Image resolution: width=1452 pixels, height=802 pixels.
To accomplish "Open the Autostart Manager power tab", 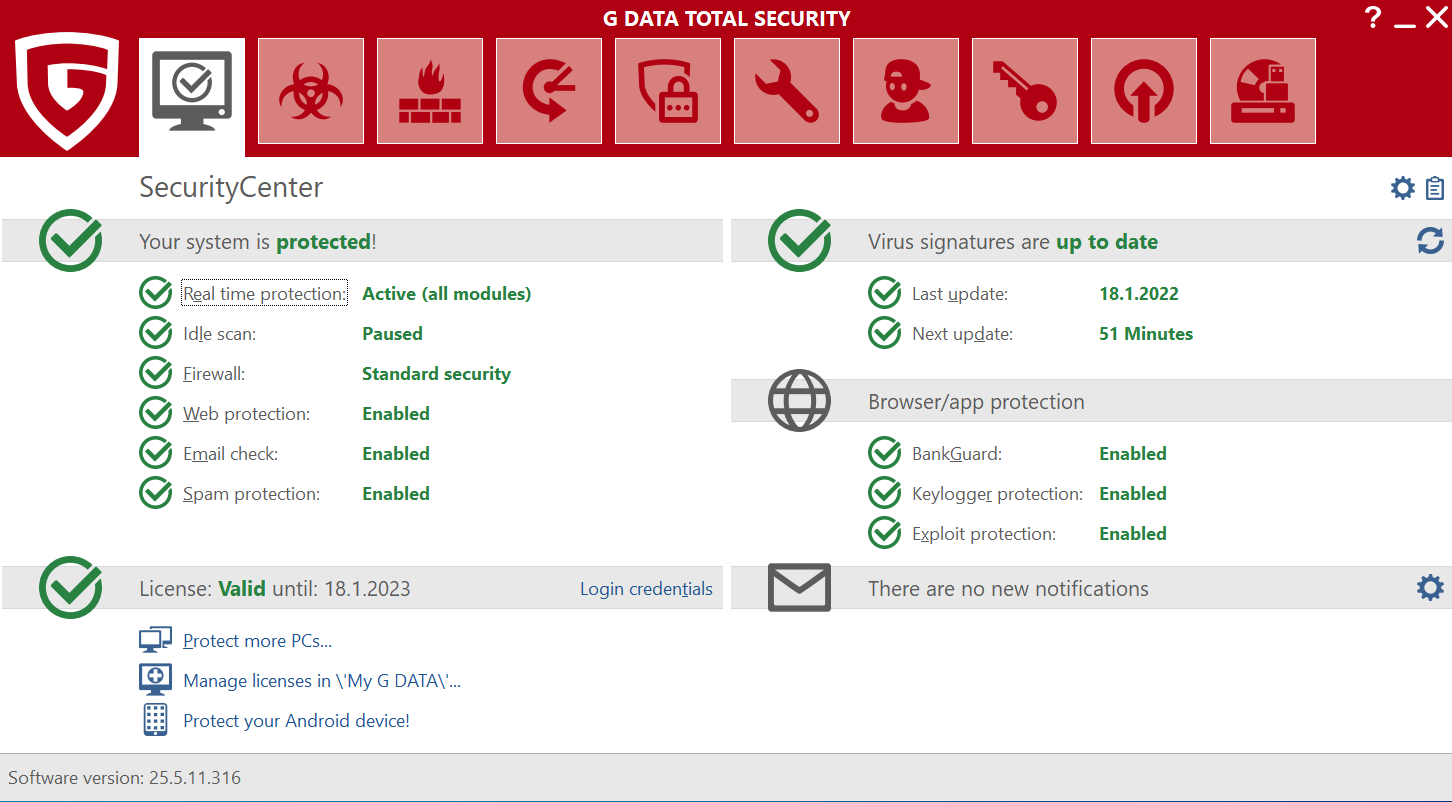I will click(x=1144, y=91).
